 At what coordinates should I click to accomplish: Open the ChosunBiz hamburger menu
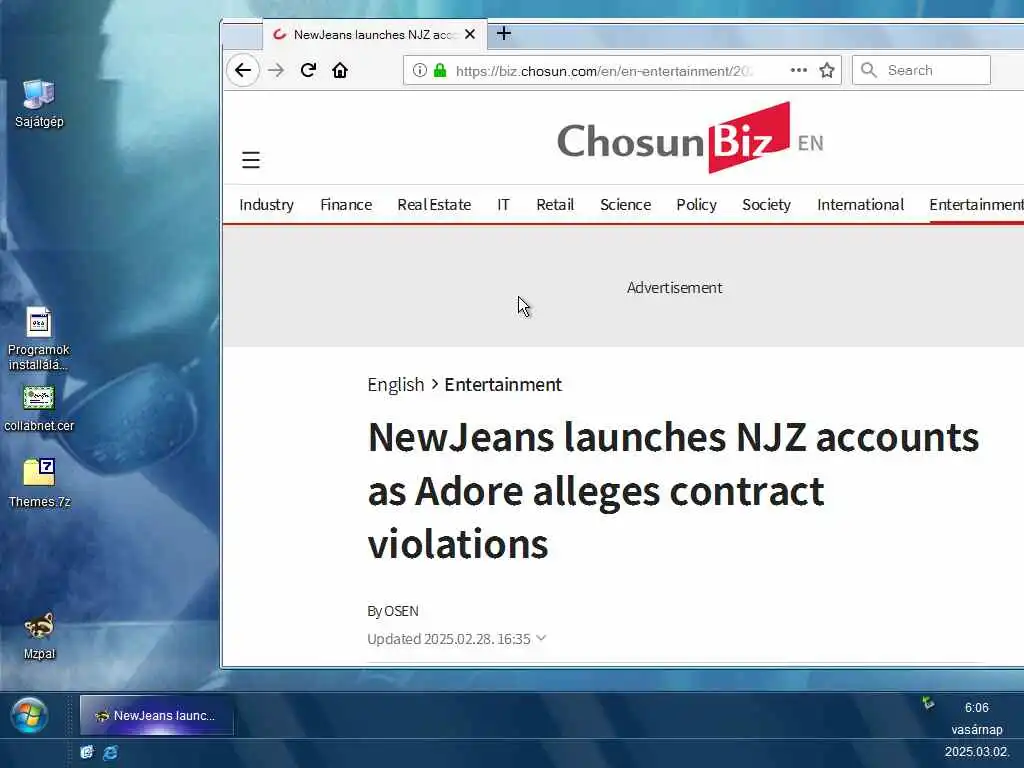click(x=251, y=160)
